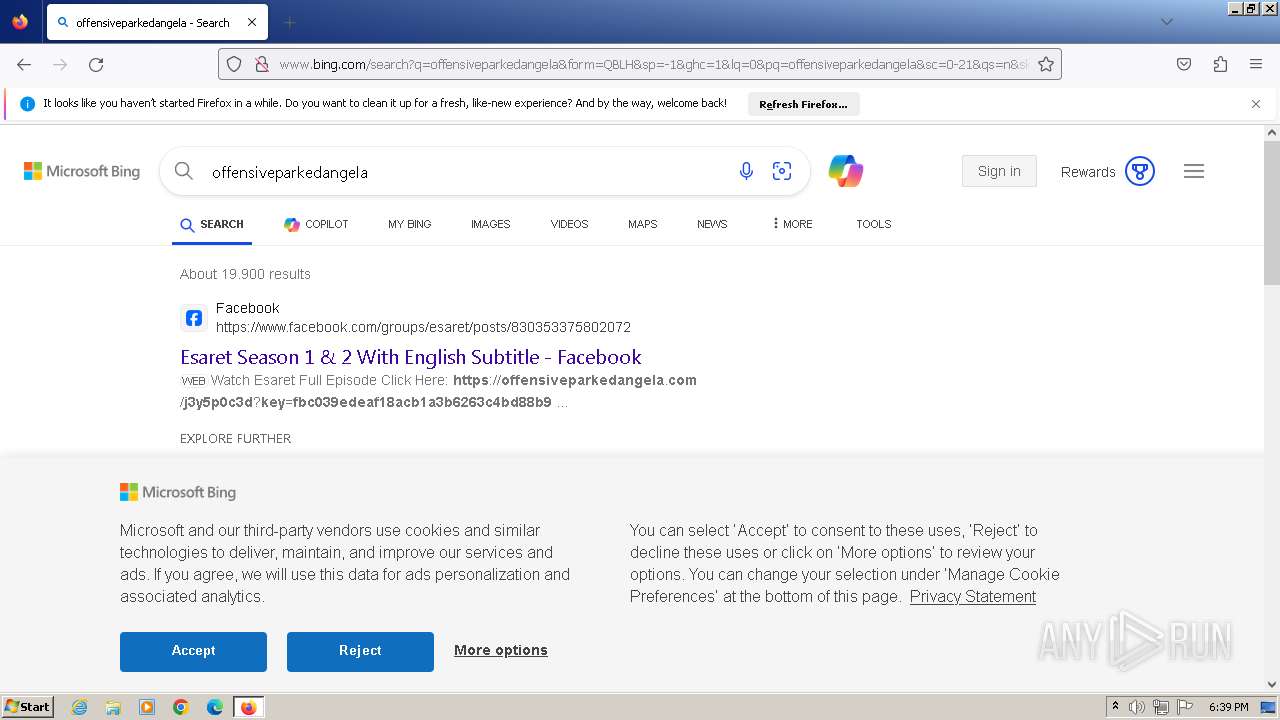Dismiss the Firefox refresh notification bar

click(x=1256, y=104)
